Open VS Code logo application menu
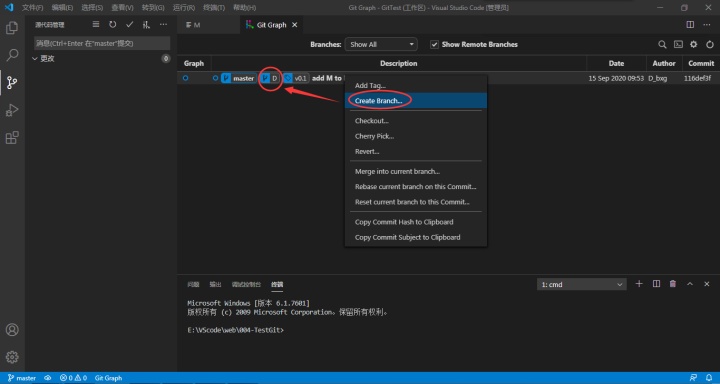The image size is (720, 384). (x=9, y=7)
